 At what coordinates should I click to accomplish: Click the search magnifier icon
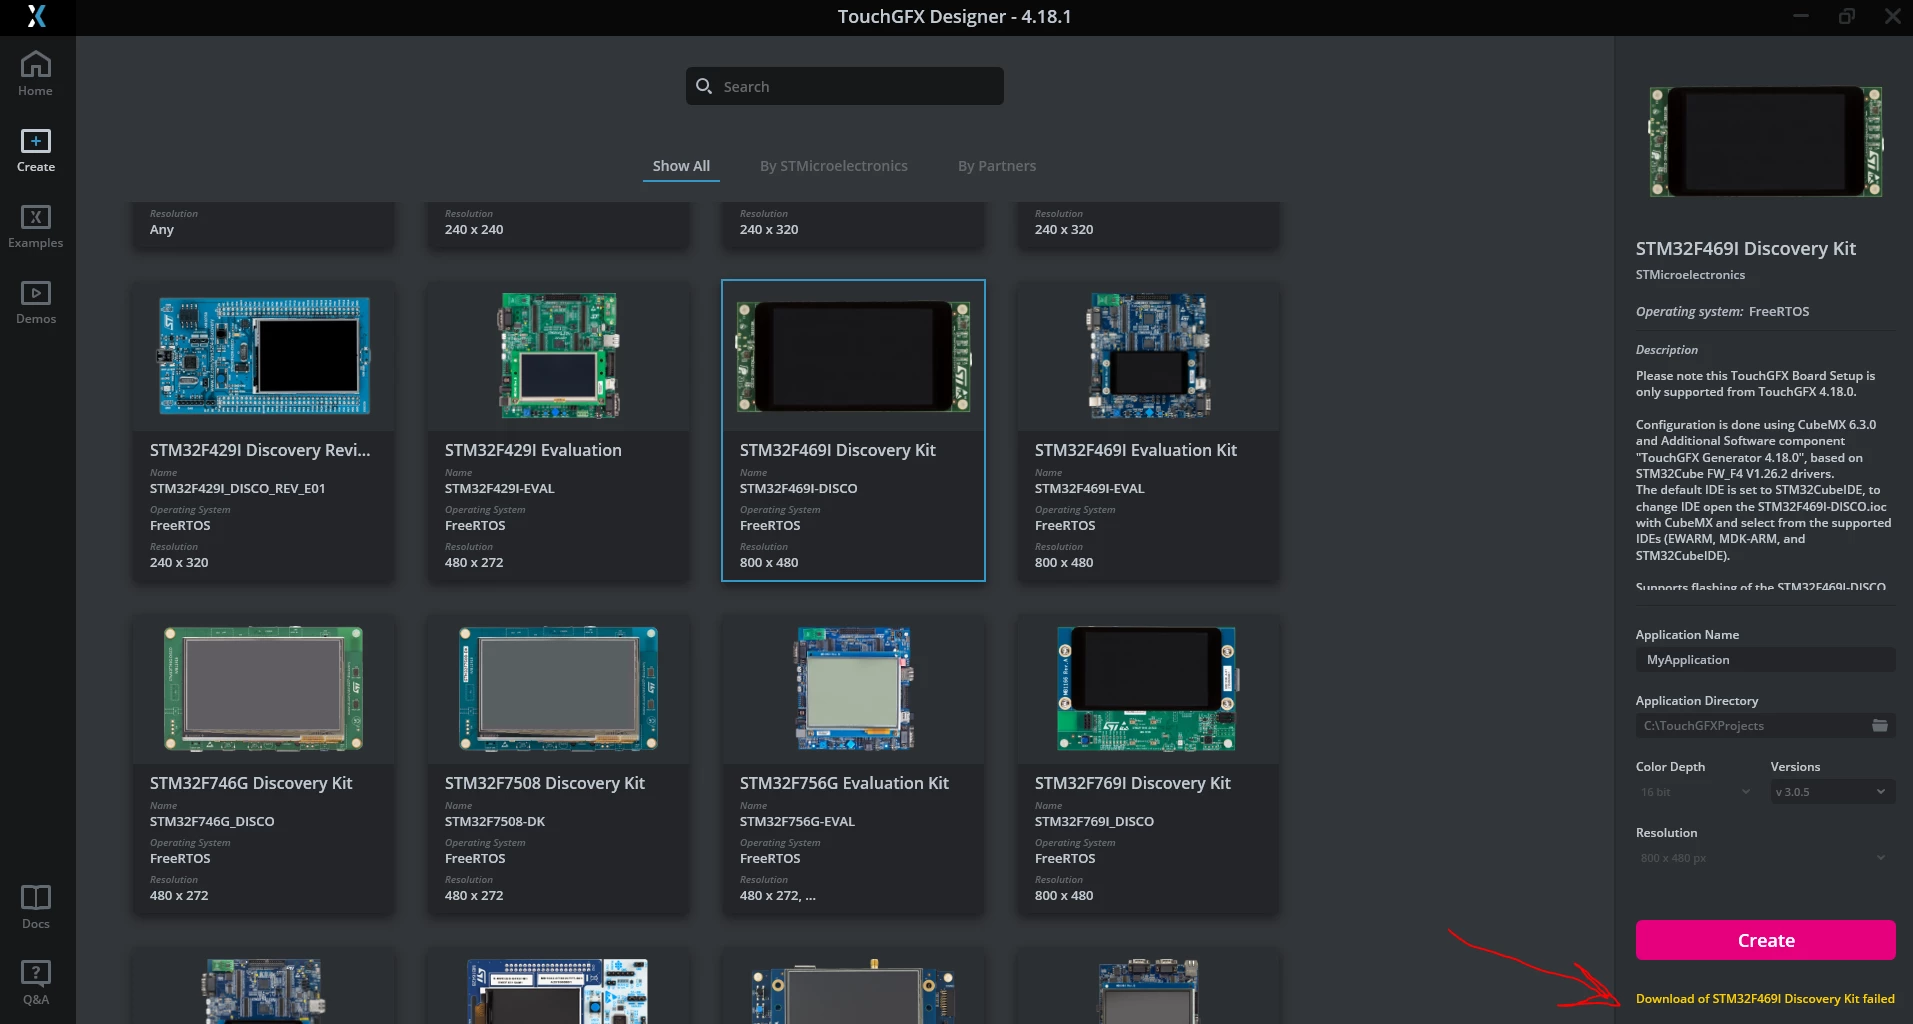point(704,86)
